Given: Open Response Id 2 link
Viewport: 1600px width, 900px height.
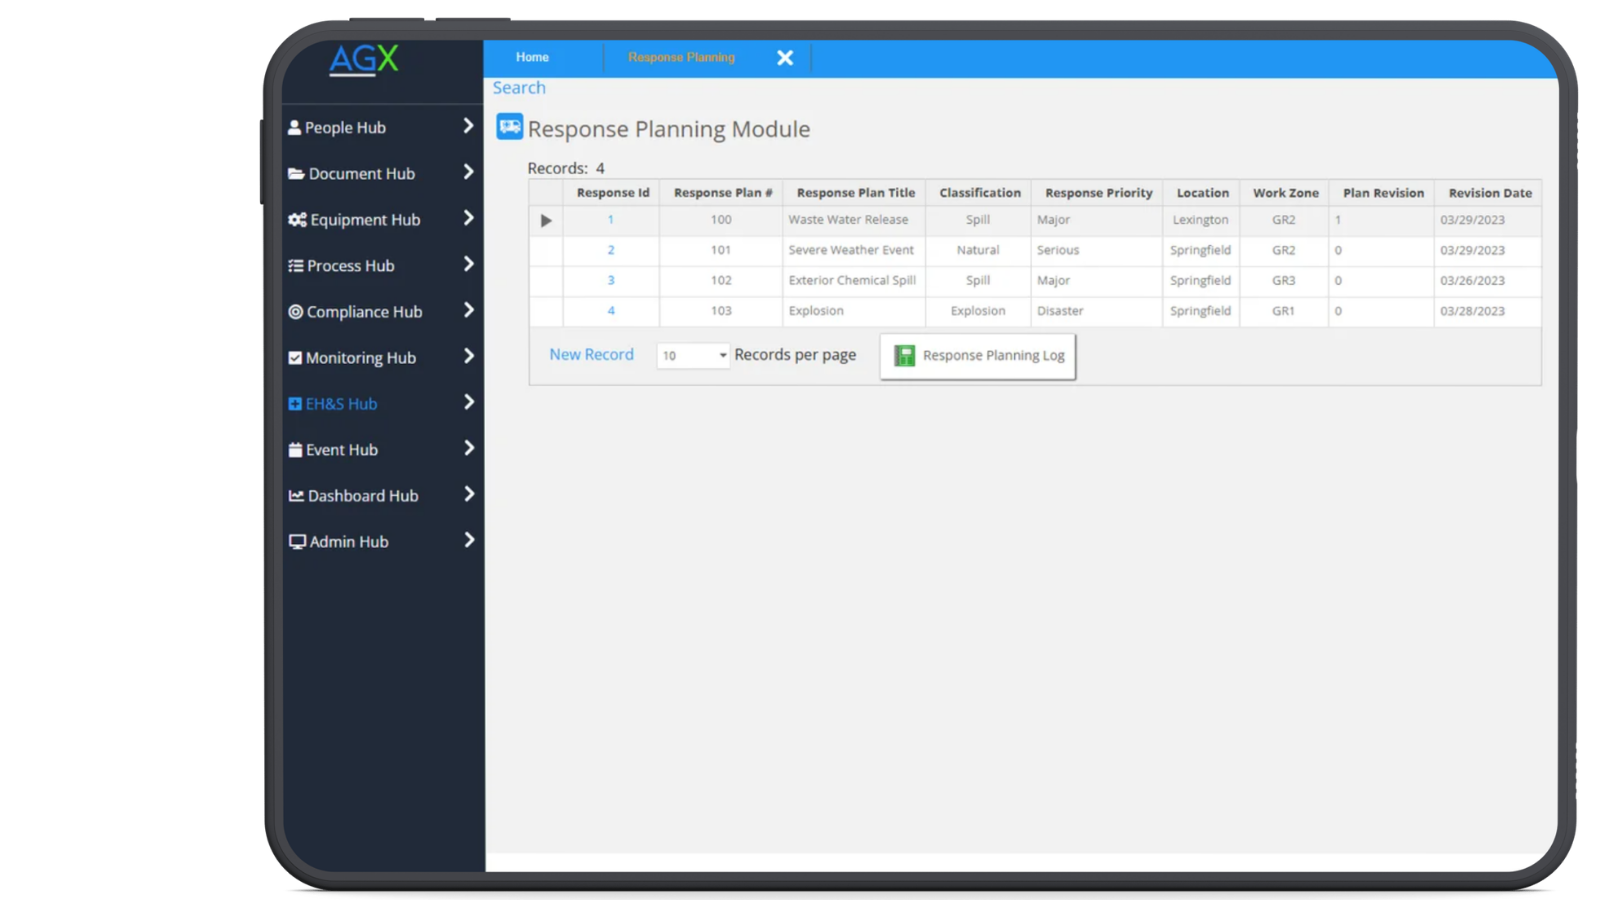Looking at the screenshot, I should 611,250.
